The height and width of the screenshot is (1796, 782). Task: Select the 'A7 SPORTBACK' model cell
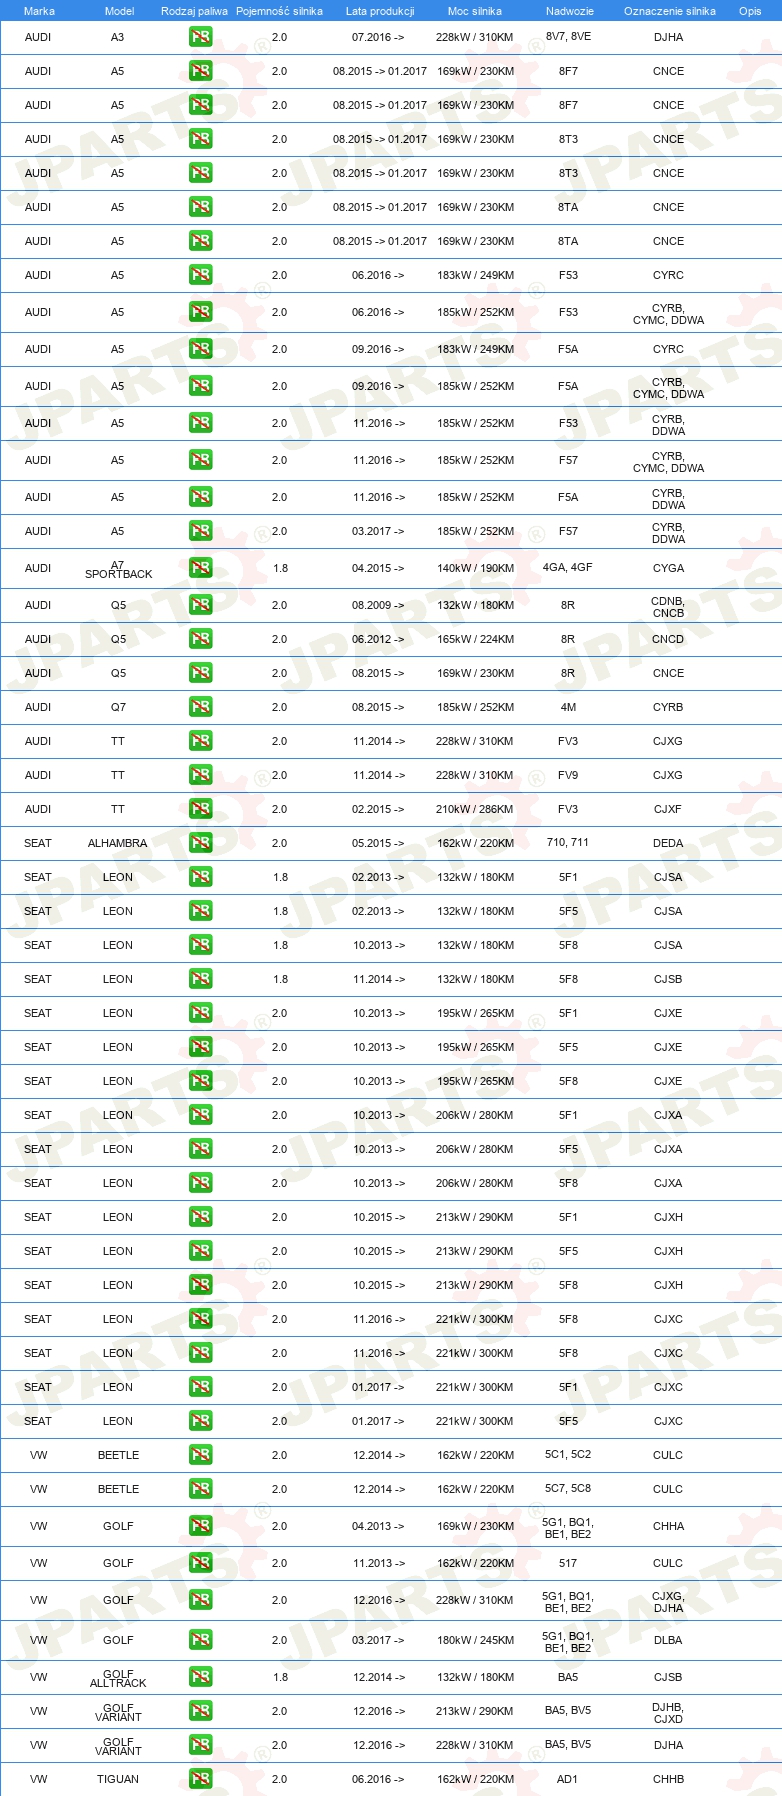(118, 569)
